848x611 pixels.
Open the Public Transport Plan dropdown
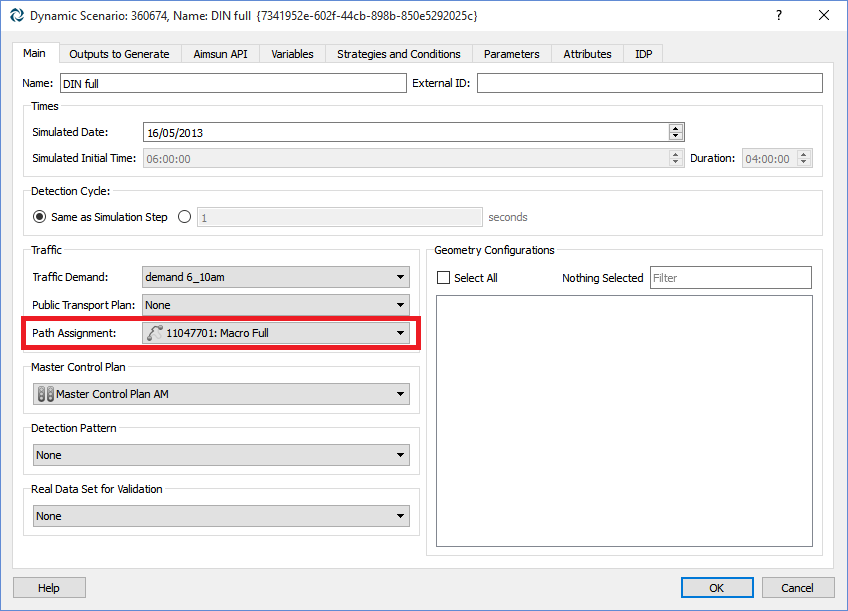(276, 305)
